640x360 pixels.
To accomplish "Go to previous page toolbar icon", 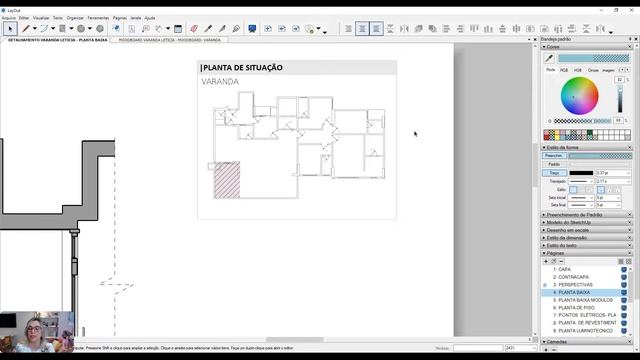I will (x=282, y=29).
